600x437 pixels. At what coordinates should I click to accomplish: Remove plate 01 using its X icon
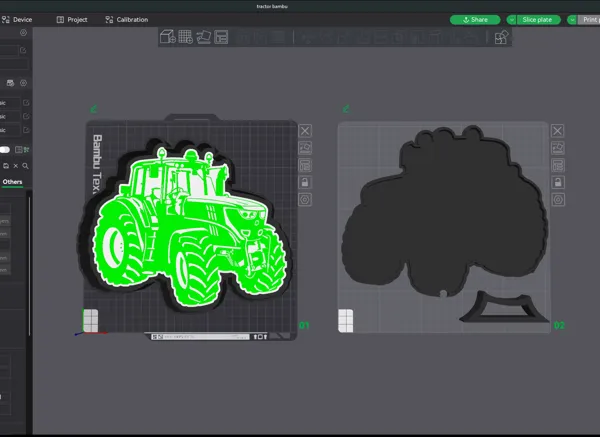tap(305, 131)
